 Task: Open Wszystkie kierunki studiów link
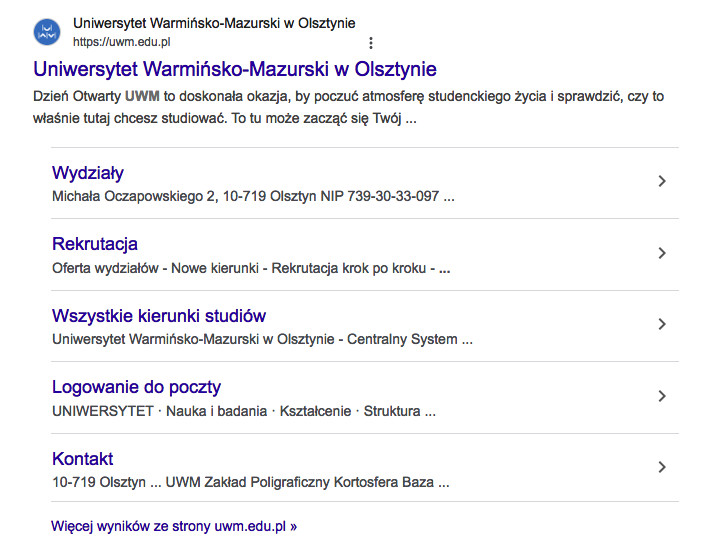click(x=159, y=316)
